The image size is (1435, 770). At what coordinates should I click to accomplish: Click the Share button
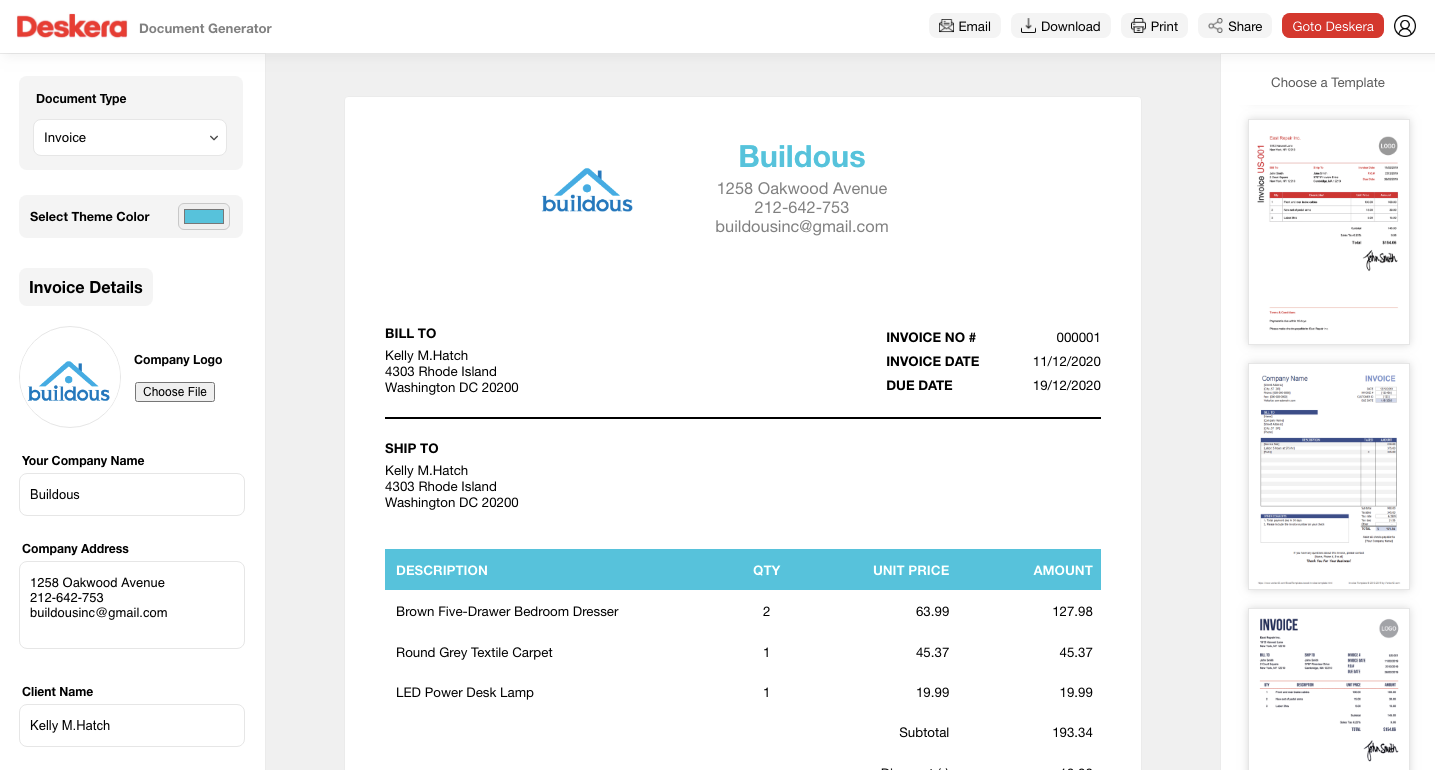pyautogui.click(x=1235, y=26)
